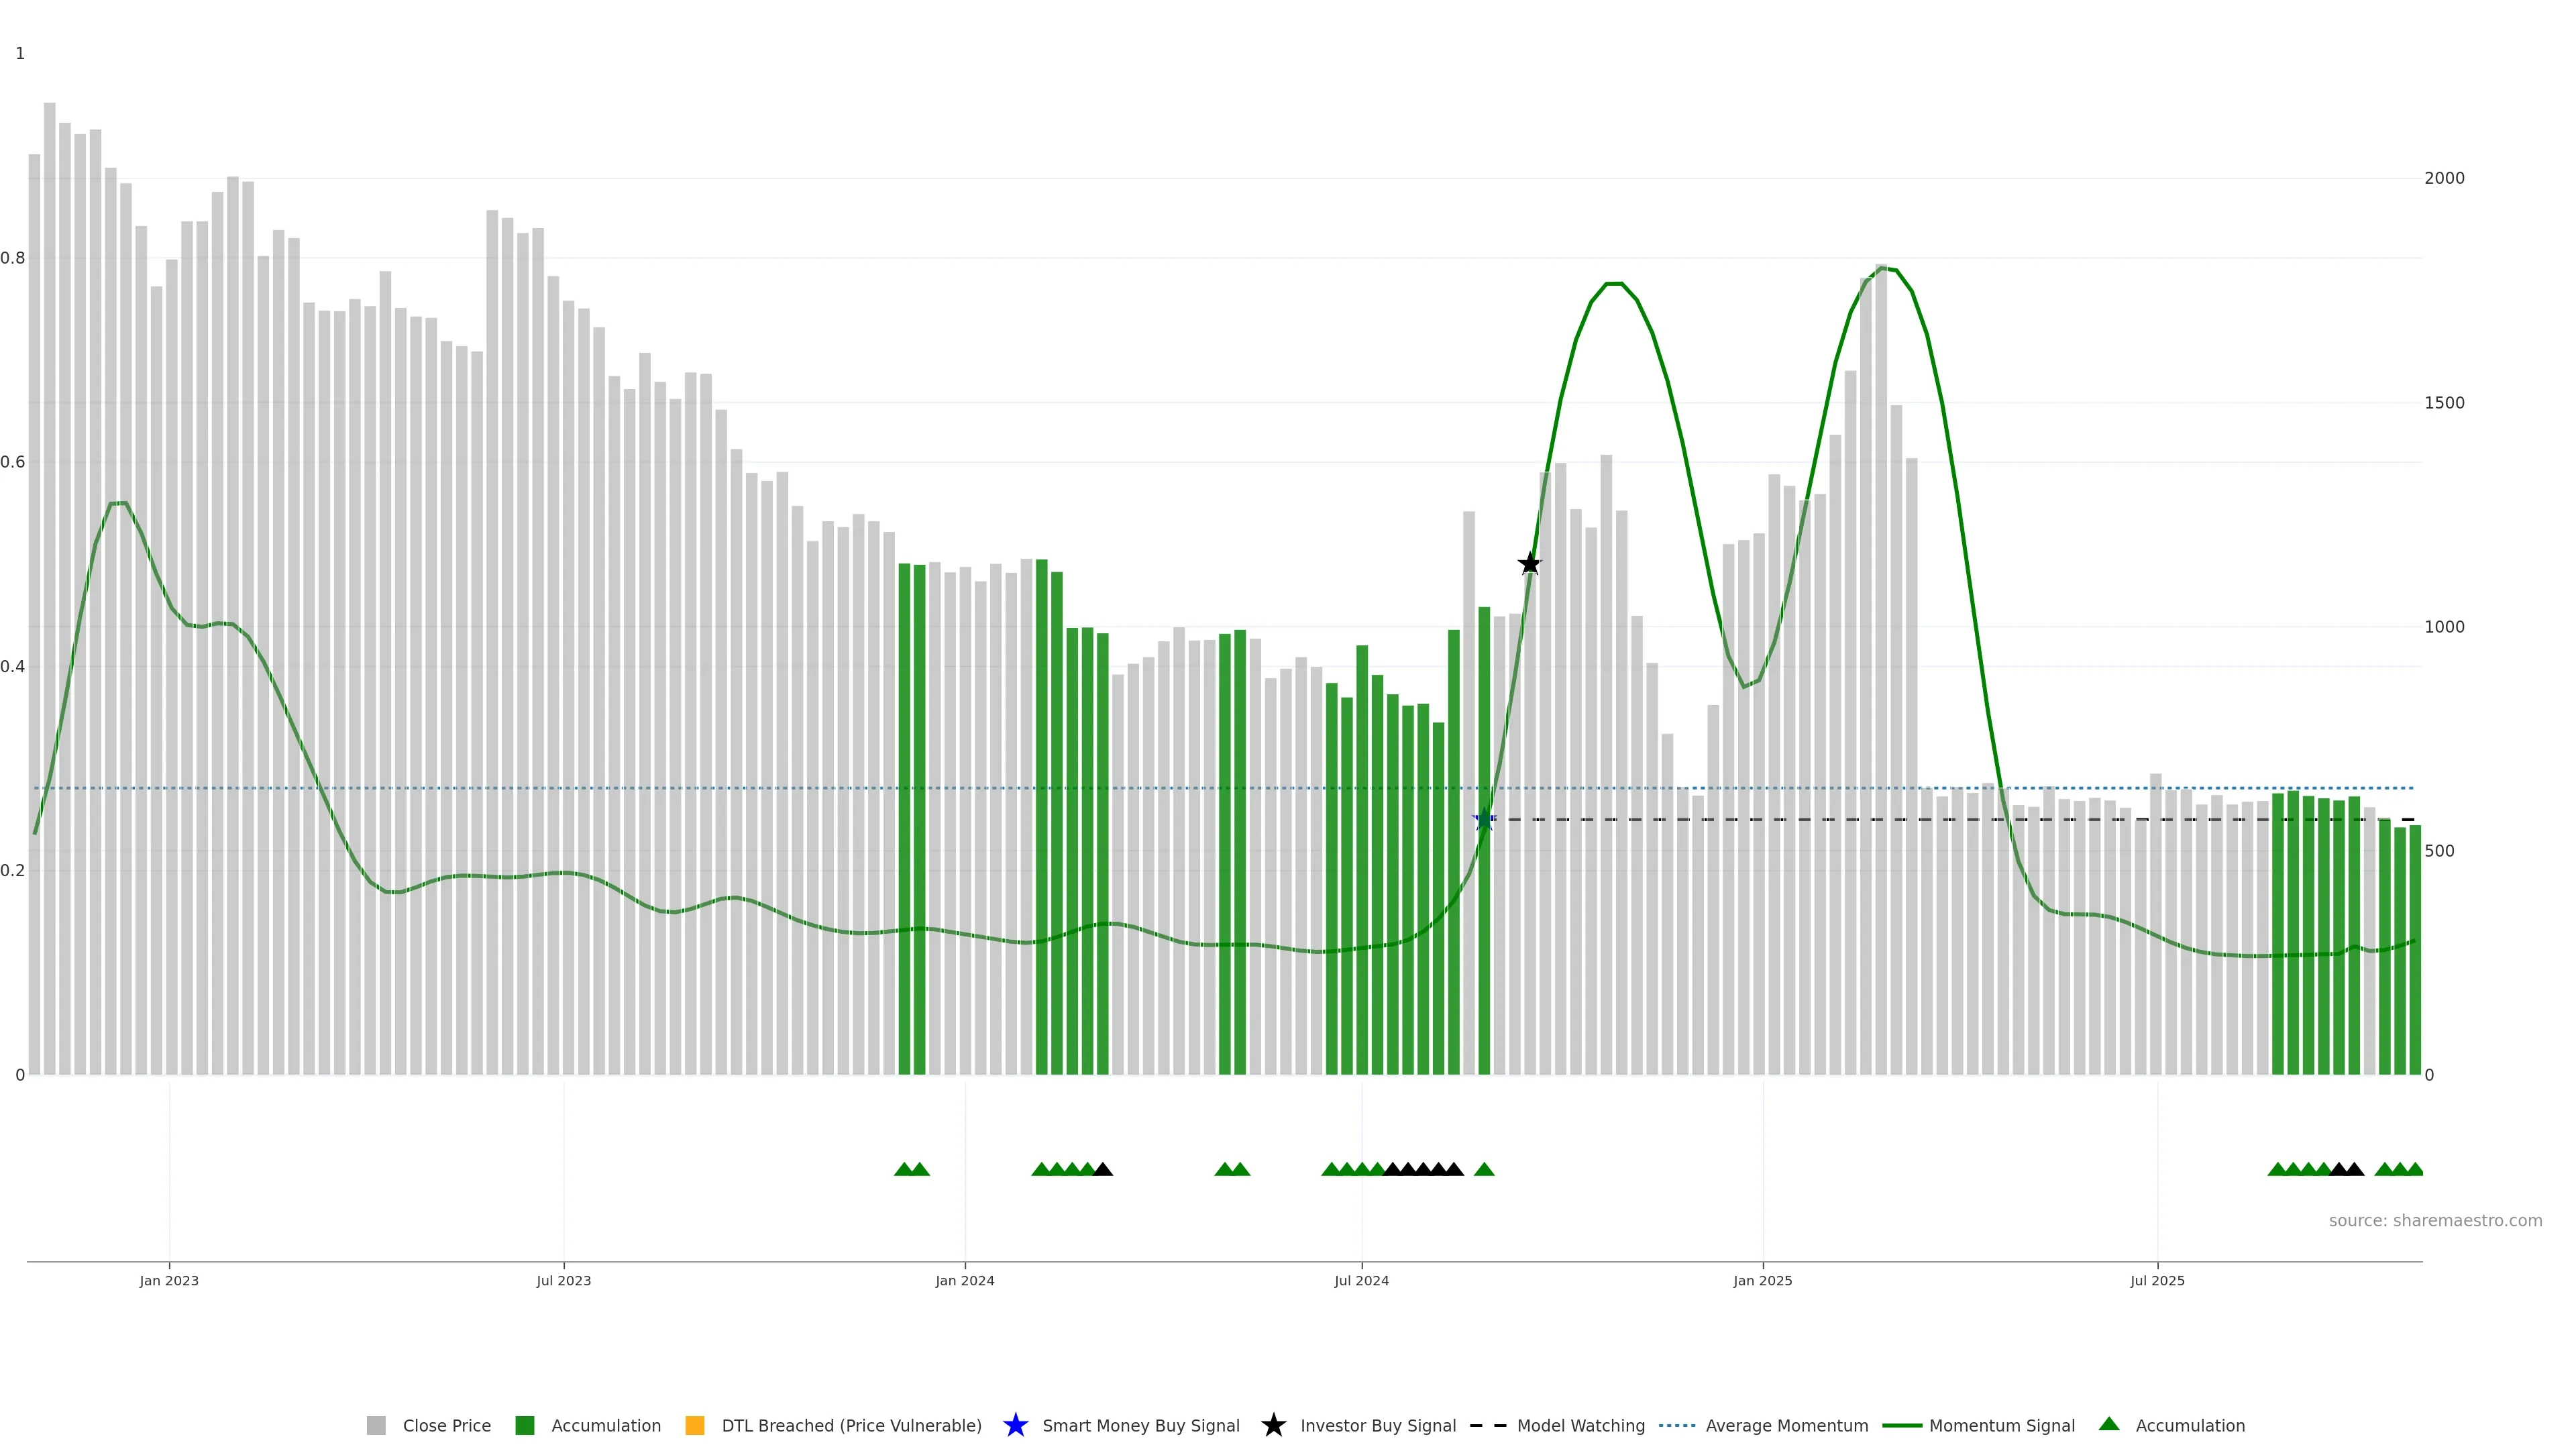Click the 0.8 left axis momentum label
This screenshot has height=1449, width=2576.
coord(12,258)
